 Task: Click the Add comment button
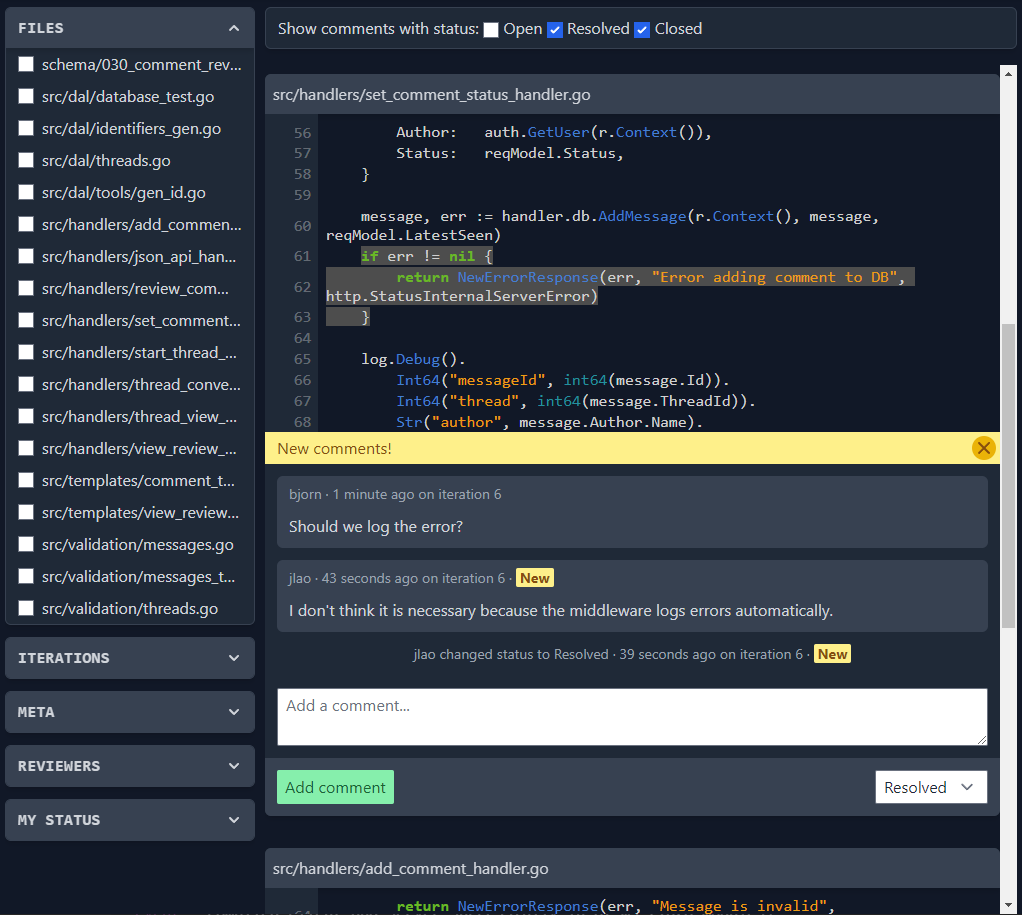click(x=335, y=787)
